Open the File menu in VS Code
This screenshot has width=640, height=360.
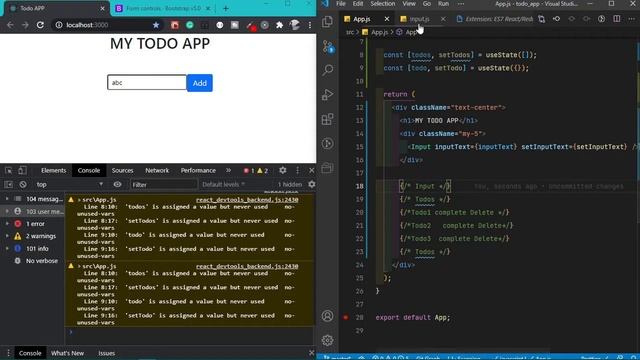(341, 4)
